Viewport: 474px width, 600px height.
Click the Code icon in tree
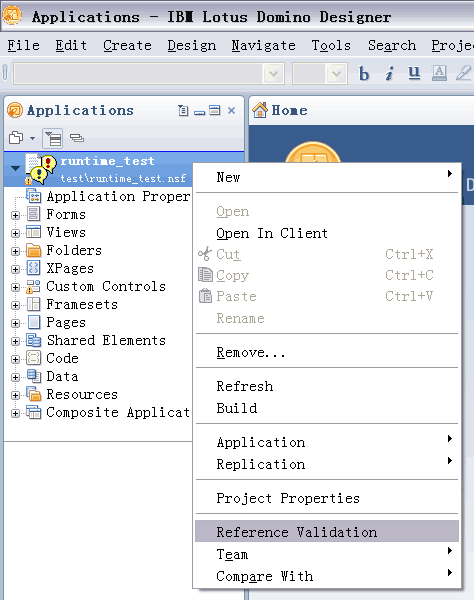34,358
